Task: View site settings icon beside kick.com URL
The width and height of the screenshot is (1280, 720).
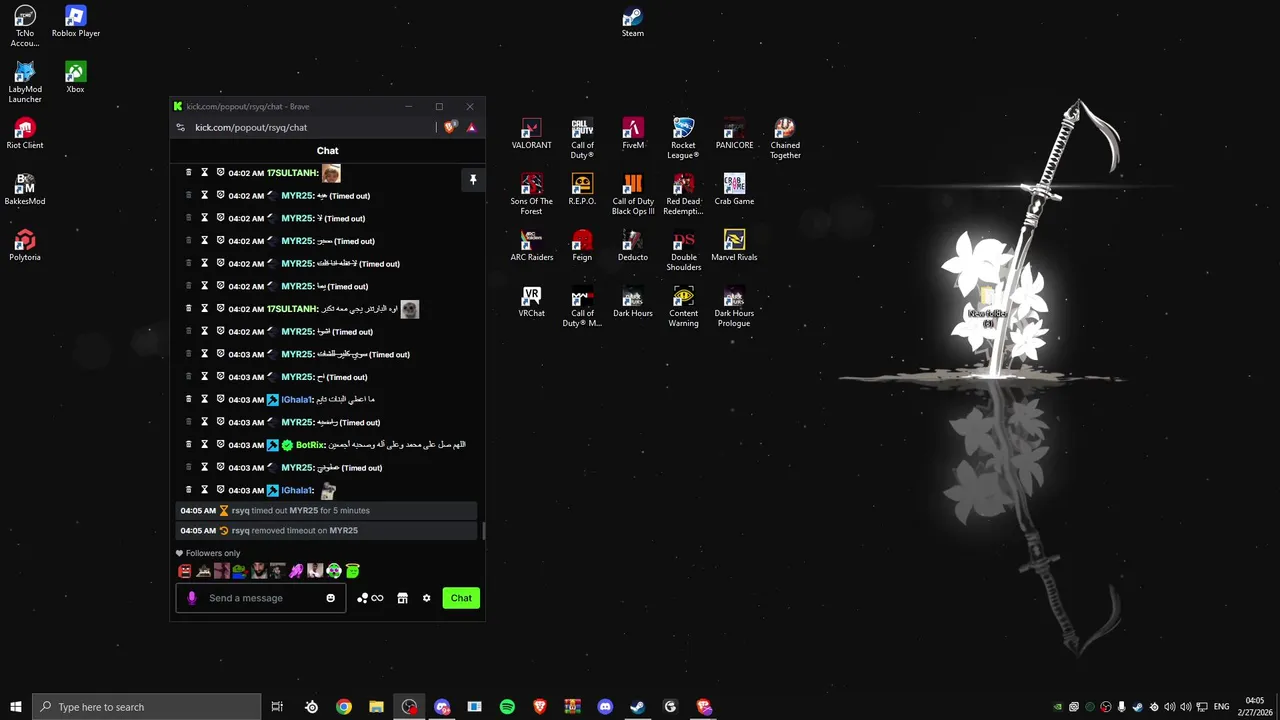Action: tap(180, 127)
